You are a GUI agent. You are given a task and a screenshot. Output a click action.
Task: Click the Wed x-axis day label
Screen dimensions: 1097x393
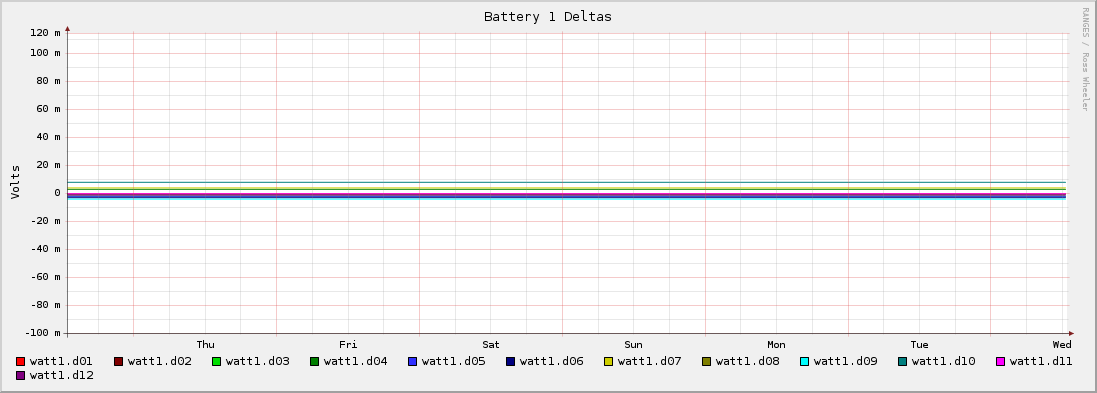(x=1062, y=345)
